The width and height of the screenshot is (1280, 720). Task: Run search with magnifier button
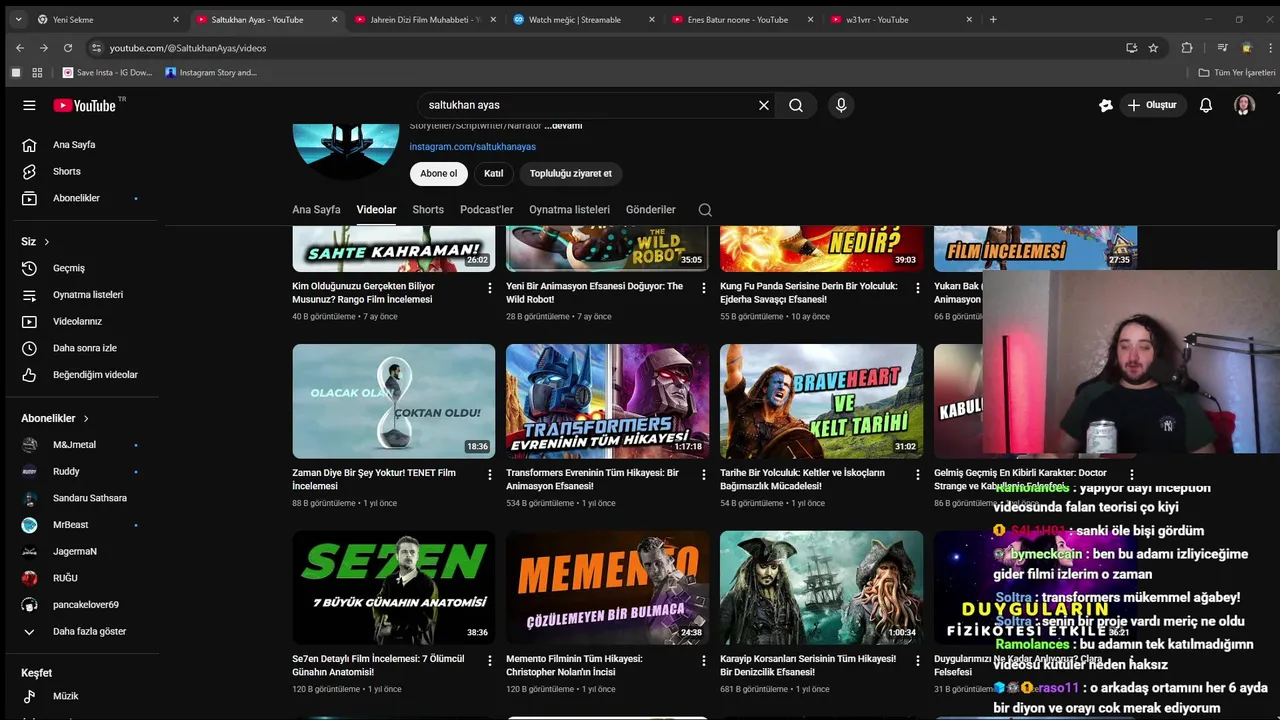796,105
